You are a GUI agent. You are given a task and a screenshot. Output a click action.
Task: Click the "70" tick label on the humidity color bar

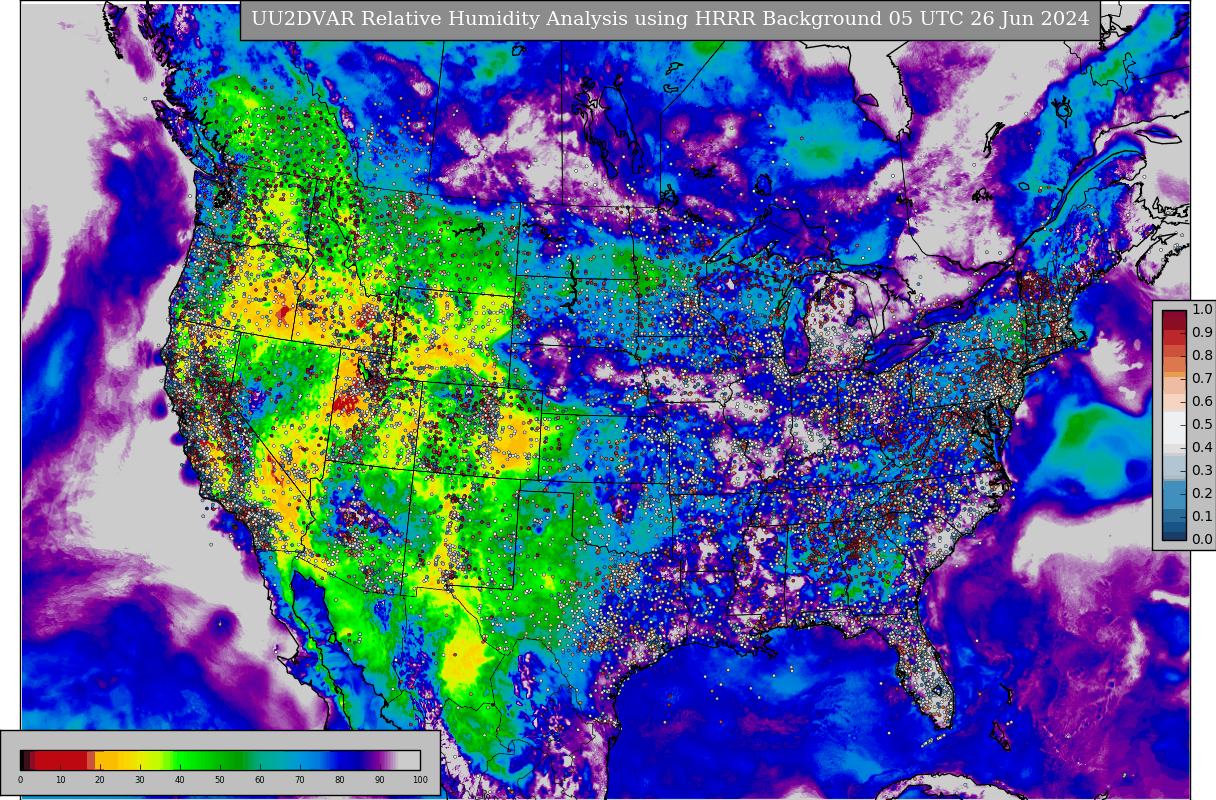[x=300, y=780]
